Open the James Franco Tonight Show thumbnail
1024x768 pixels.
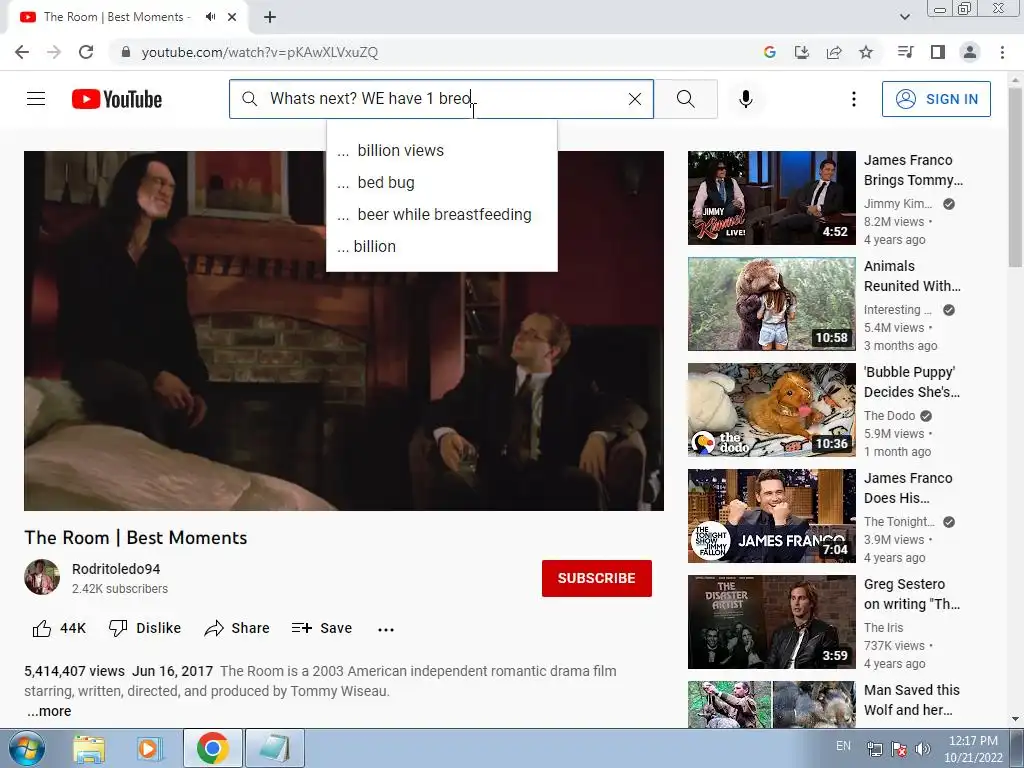[771, 516]
